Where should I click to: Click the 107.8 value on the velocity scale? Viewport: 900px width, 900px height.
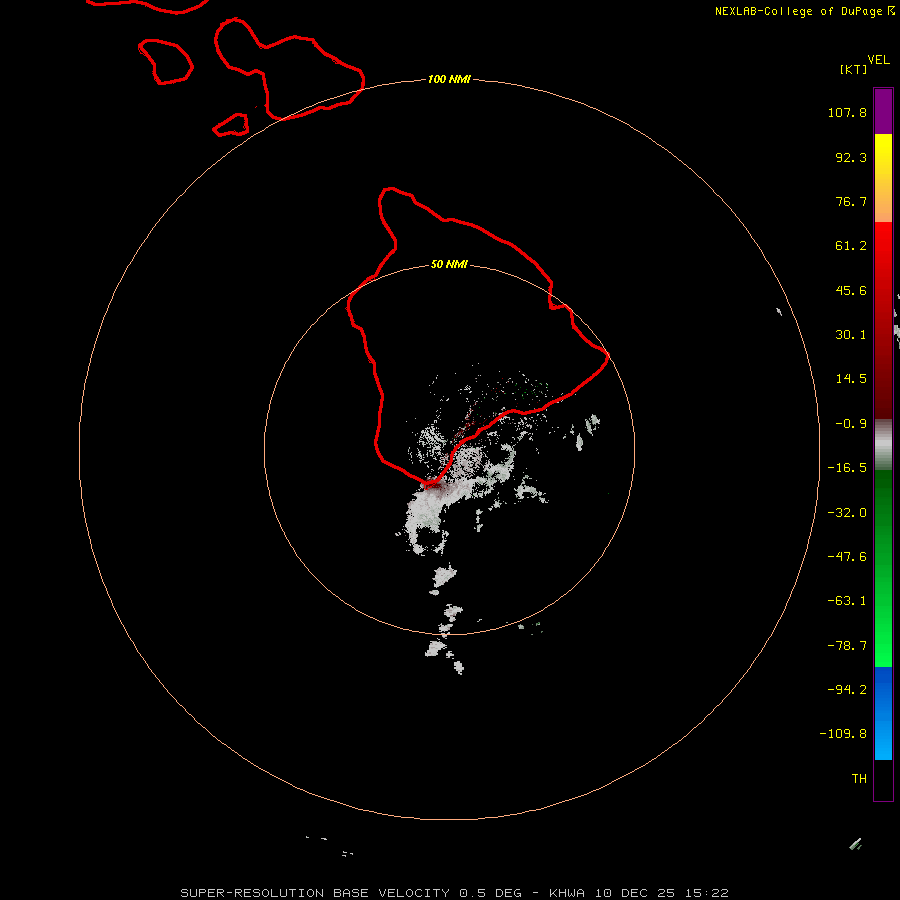[847, 112]
